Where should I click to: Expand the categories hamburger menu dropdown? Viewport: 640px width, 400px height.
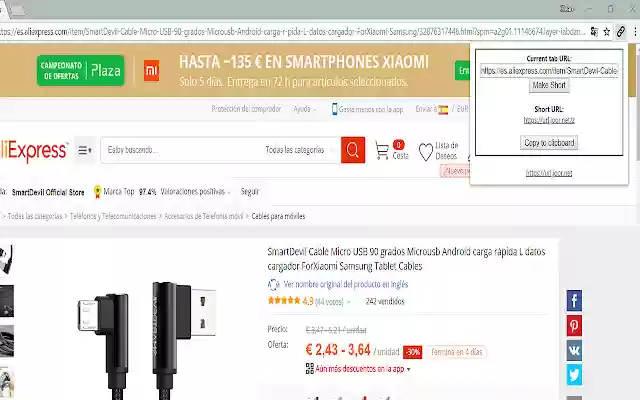[x=85, y=150]
